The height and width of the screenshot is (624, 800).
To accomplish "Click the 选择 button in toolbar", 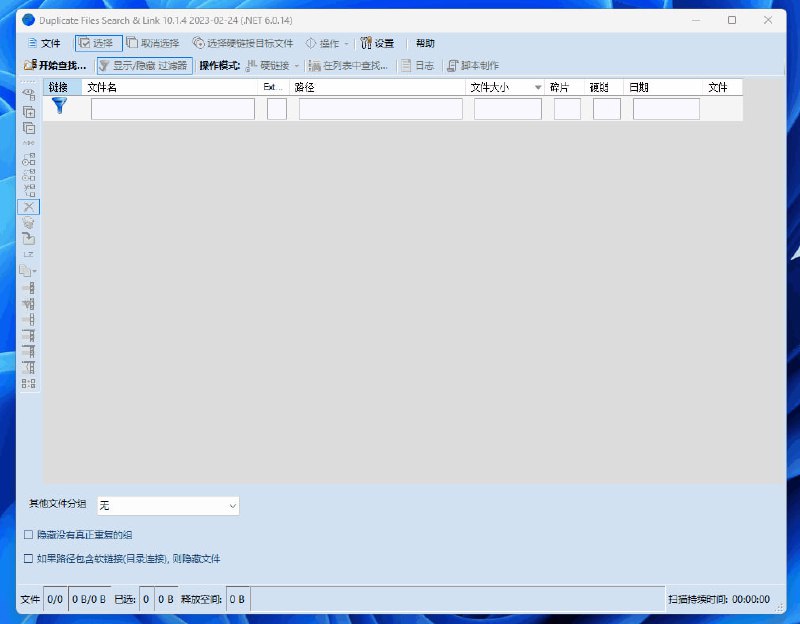I will click(97, 44).
